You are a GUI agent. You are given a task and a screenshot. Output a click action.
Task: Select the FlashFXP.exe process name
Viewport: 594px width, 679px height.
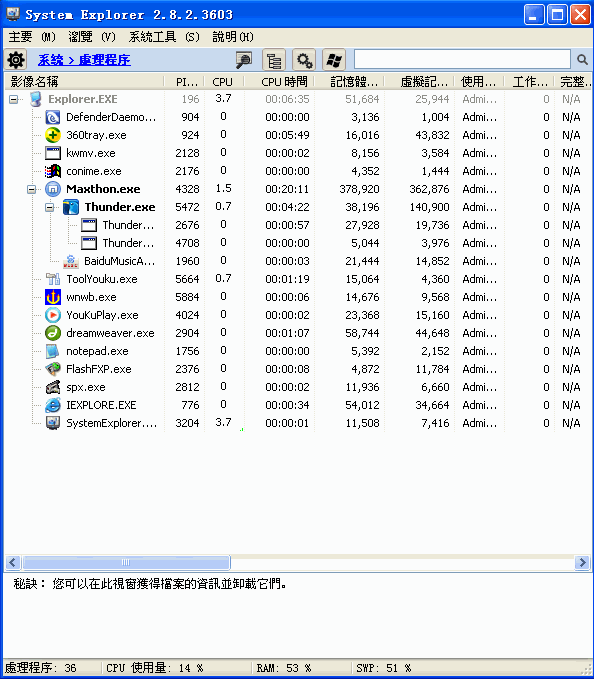click(98, 369)
